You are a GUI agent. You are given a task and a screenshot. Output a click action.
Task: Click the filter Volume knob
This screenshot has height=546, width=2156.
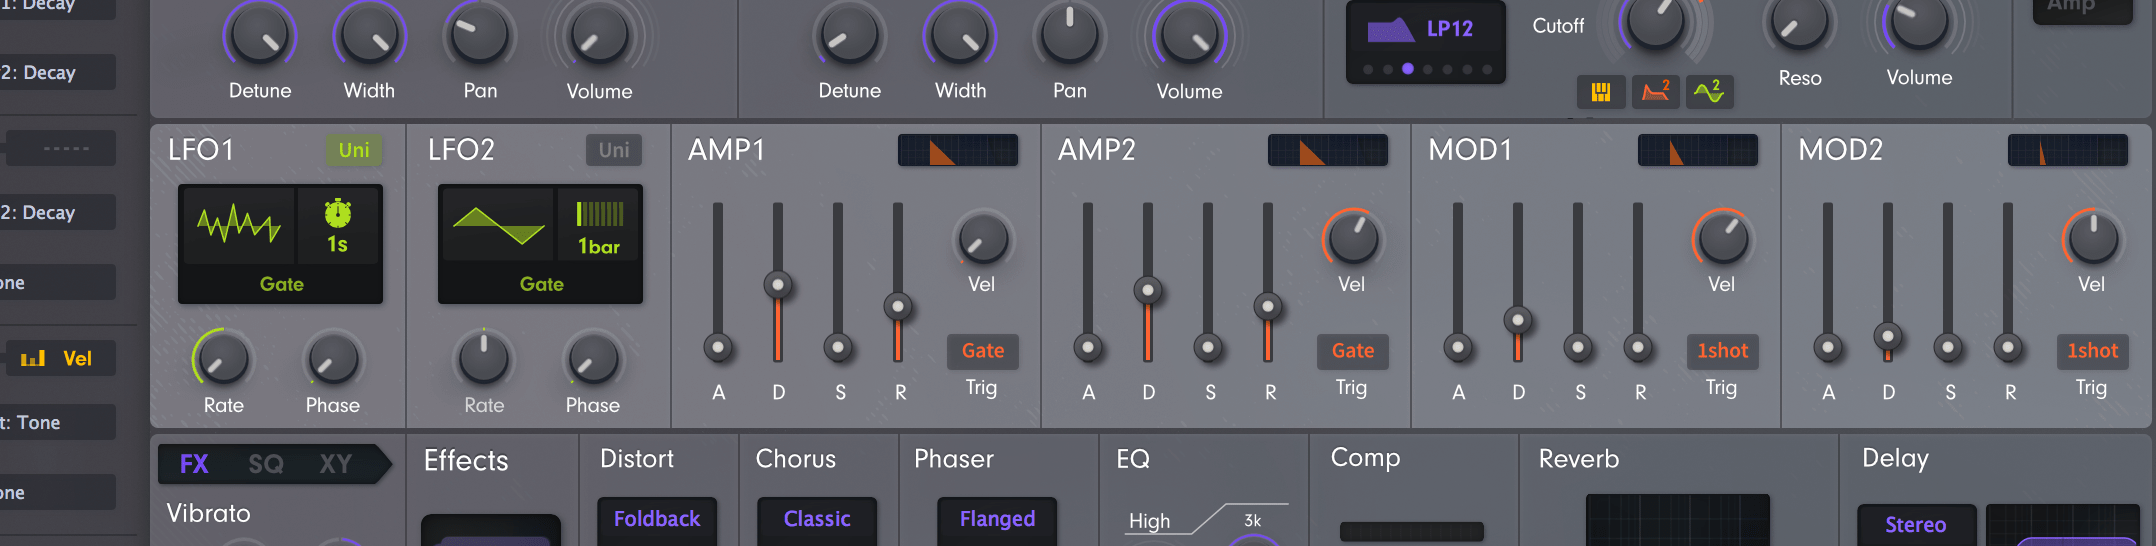coord(1918,22)
